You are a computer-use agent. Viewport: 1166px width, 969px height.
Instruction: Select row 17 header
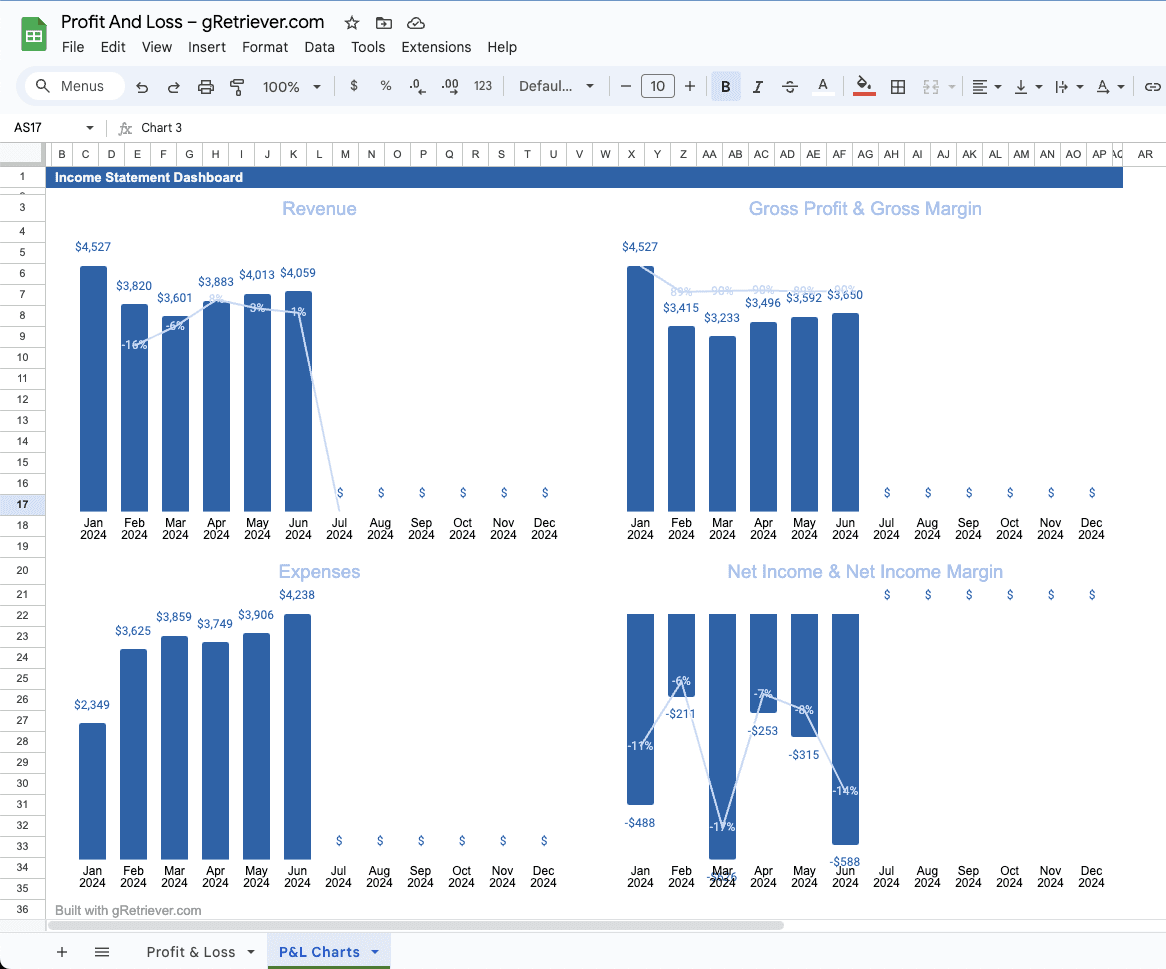click(22, 504)
